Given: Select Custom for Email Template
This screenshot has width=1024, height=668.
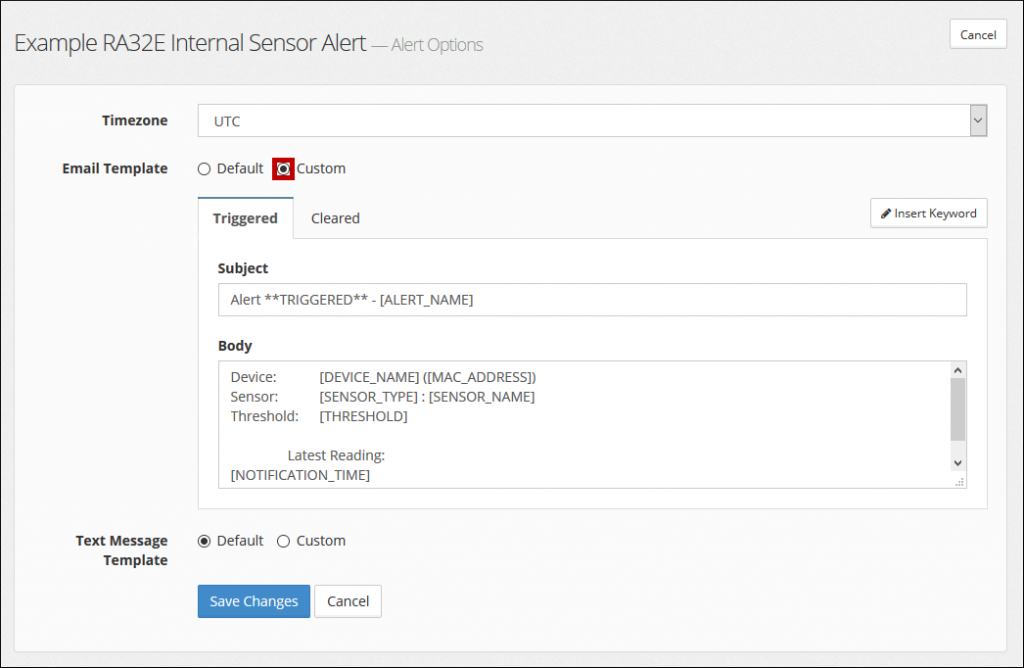Looking at the screenshot, I should point(284,169).
